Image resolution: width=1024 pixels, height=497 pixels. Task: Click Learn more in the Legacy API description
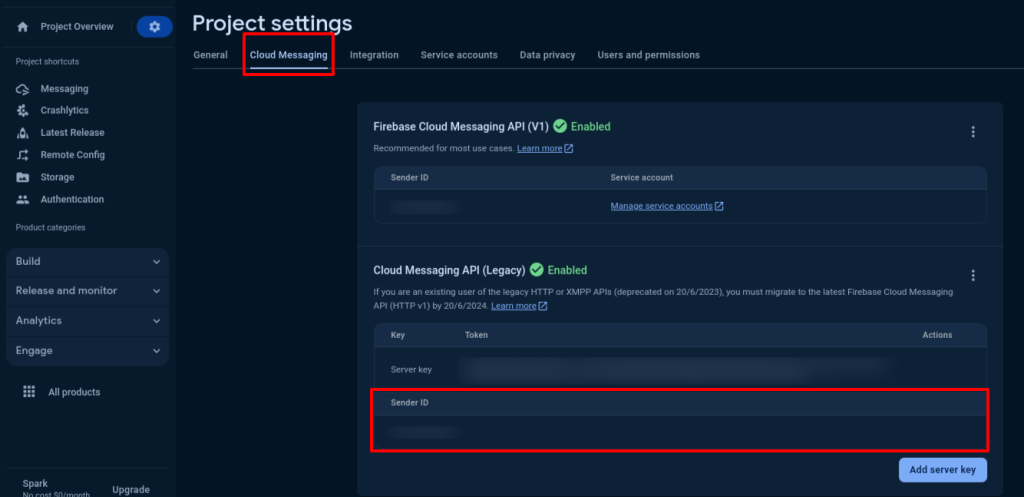tap(514, 306)
